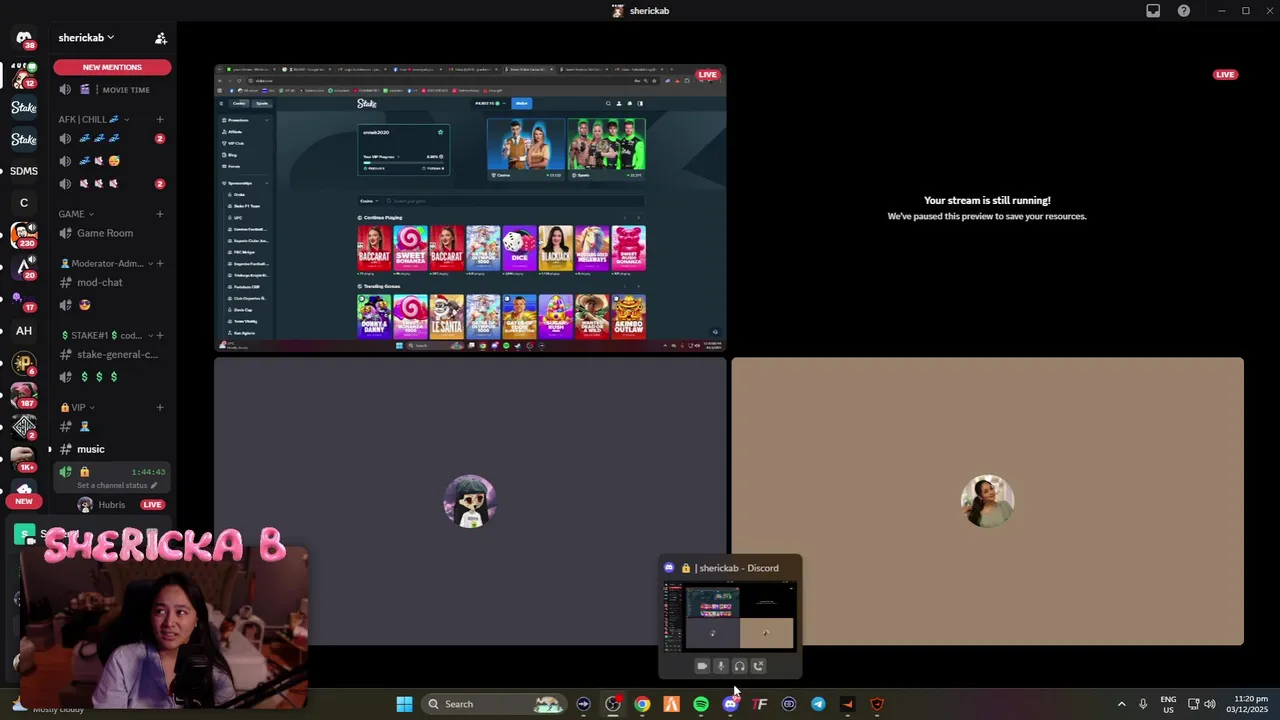Join the sunglasses emoji voice channel
This screenshot has height=720, width=1280.
click(x=112, y=305)
